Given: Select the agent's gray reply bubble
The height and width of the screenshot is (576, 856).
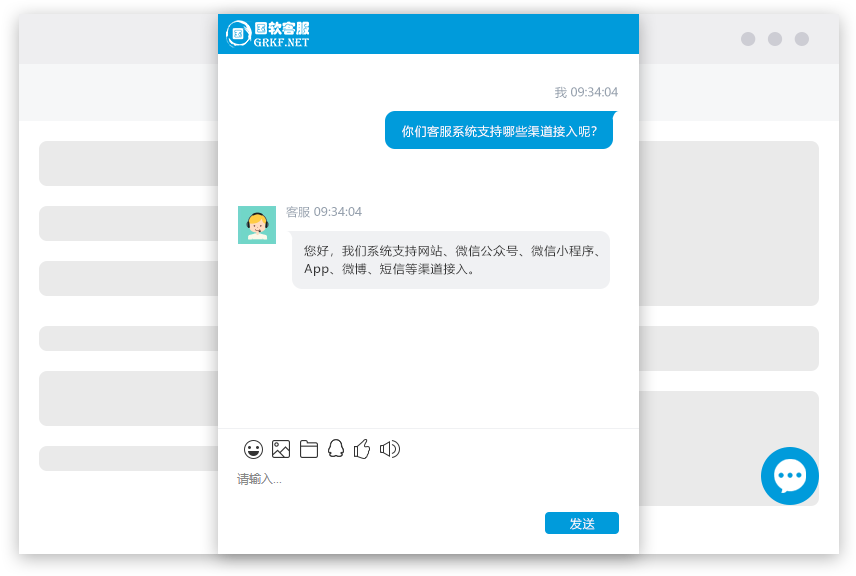Looking at the screenshot, I should pyautogui.click(x=450, y=260).
